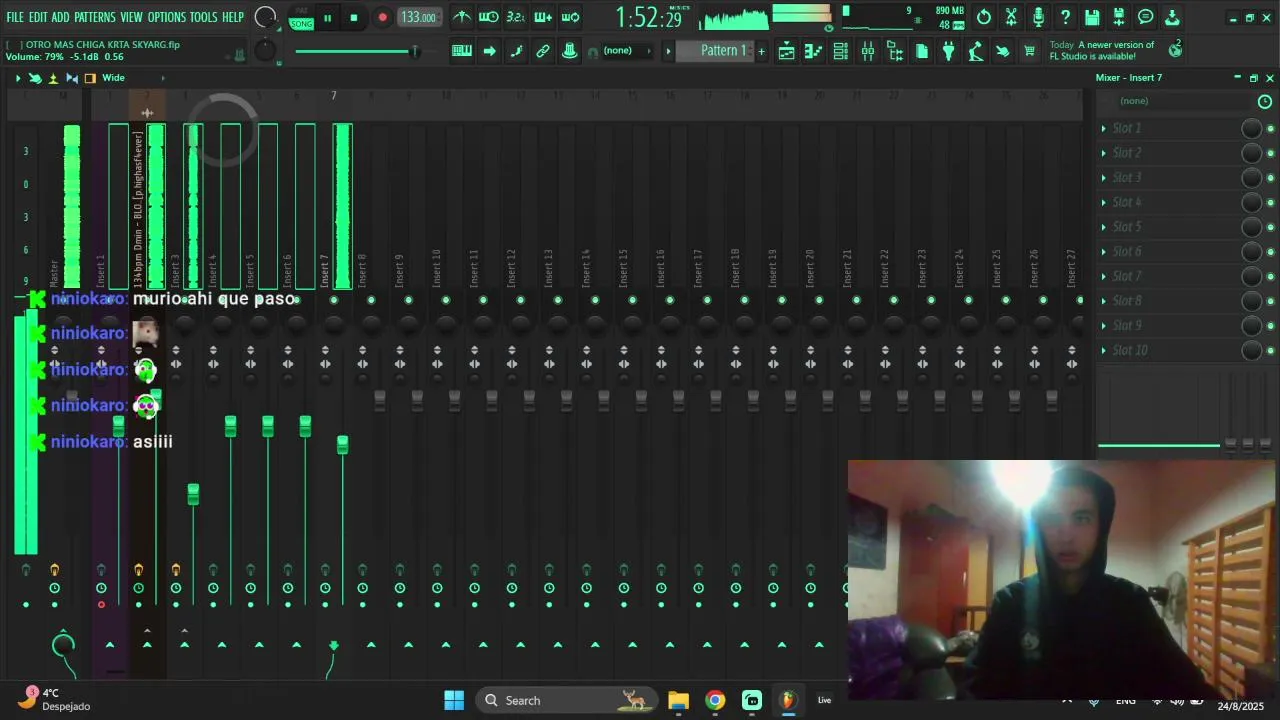This screenshot has height=720, width=1280.
Task: Open undo history circular arrow icon
Action: click(984, 17)
